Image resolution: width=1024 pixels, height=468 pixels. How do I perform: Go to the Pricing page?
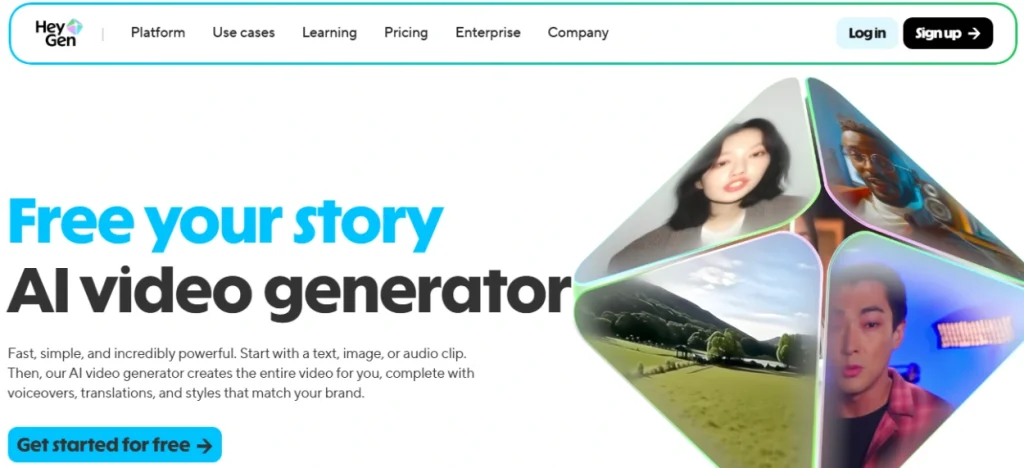(x=406, y=33)
